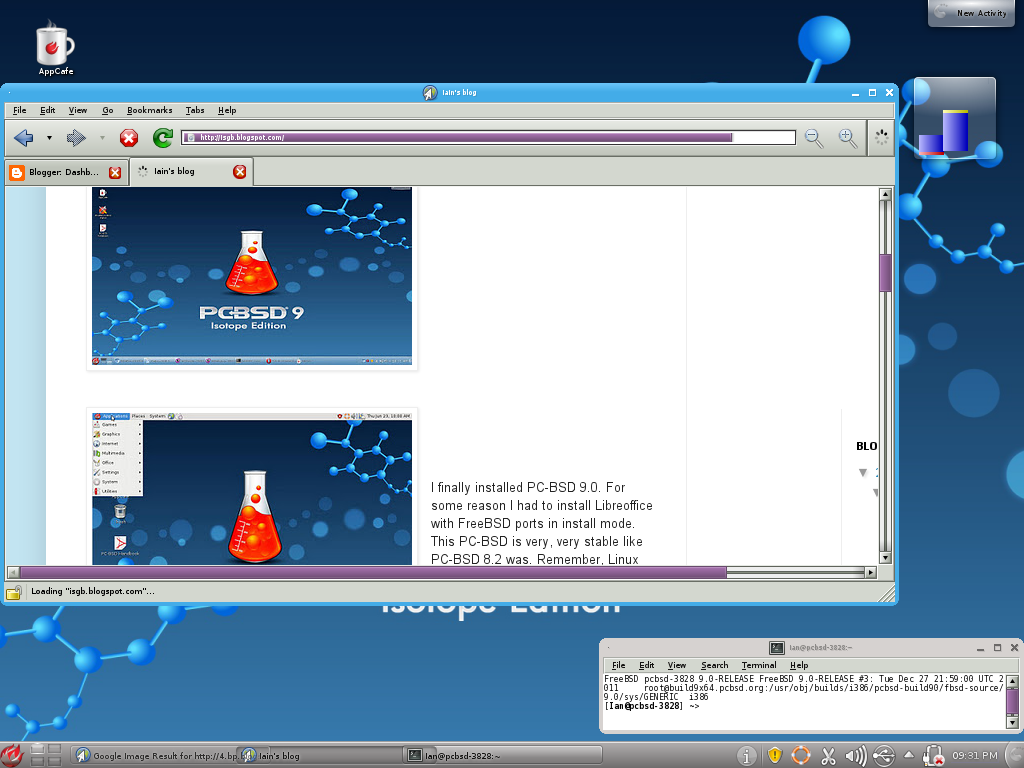1024x768 pixels.
Task: Click the yellow shield update tray icon
Action: tap(775, 756)
